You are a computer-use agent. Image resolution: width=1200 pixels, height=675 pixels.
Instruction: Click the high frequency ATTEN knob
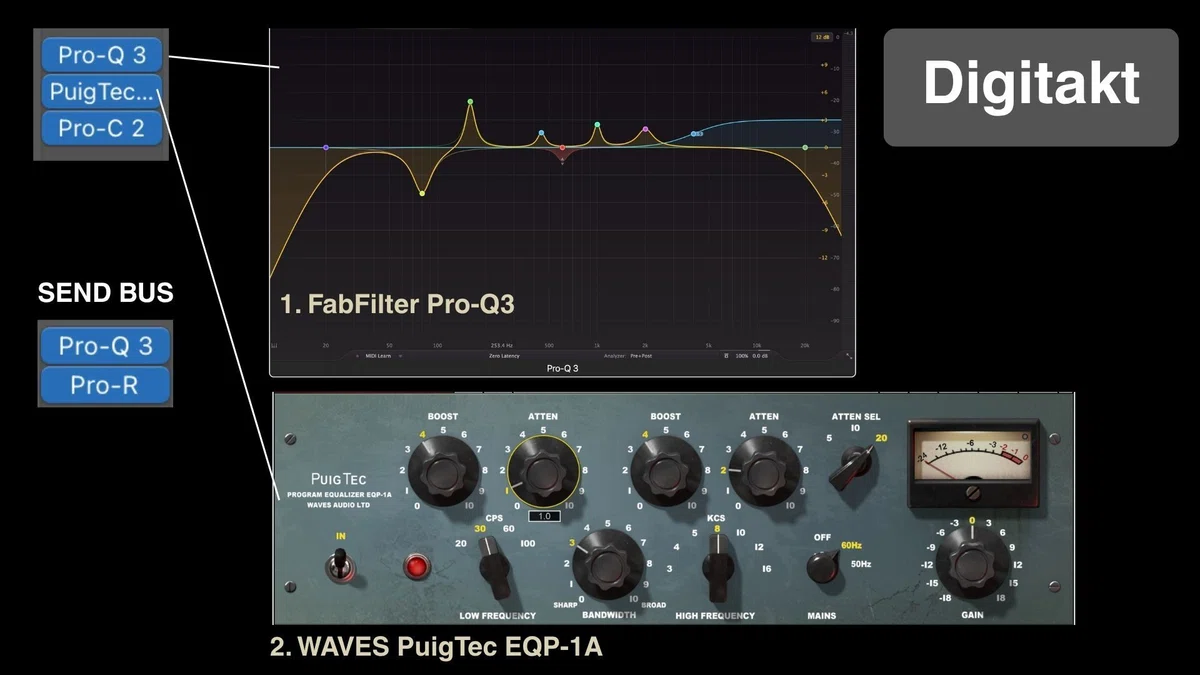click(764, 469)
